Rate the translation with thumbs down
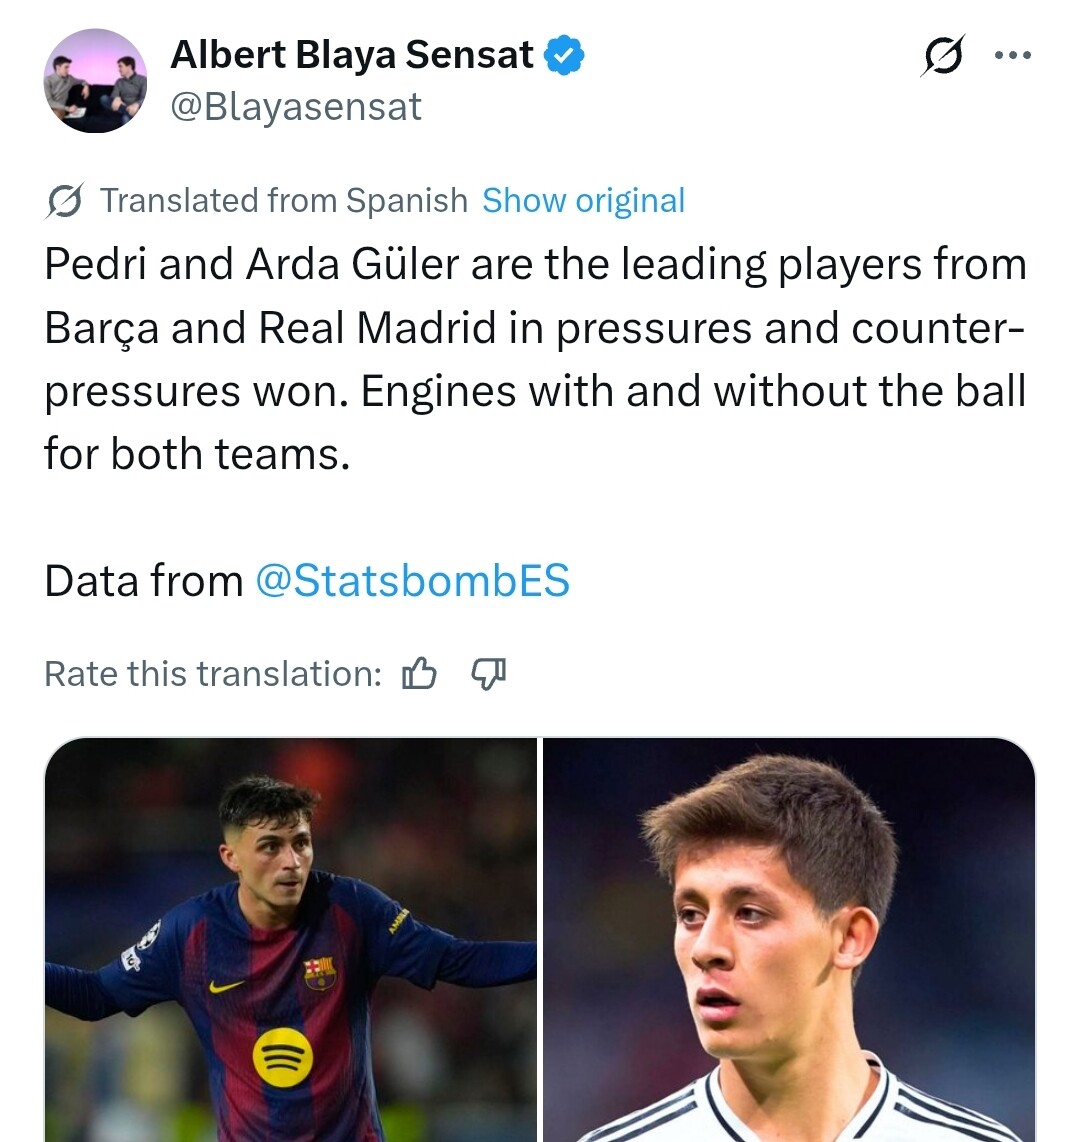 click(489, 674)
